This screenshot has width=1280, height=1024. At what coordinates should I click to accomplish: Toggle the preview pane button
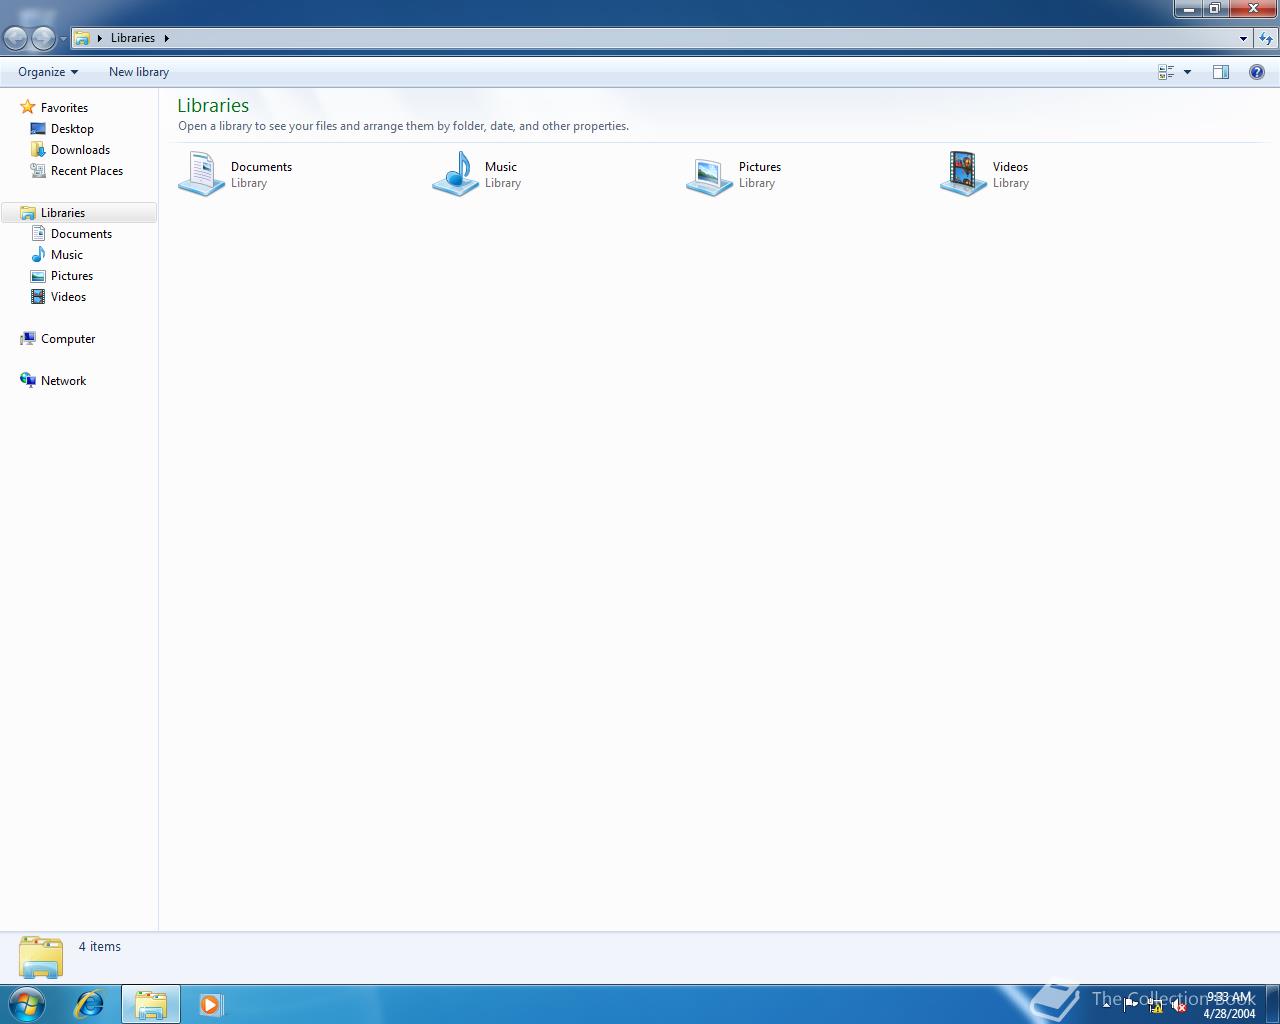pyautogui.click(x=1221, y=72)
